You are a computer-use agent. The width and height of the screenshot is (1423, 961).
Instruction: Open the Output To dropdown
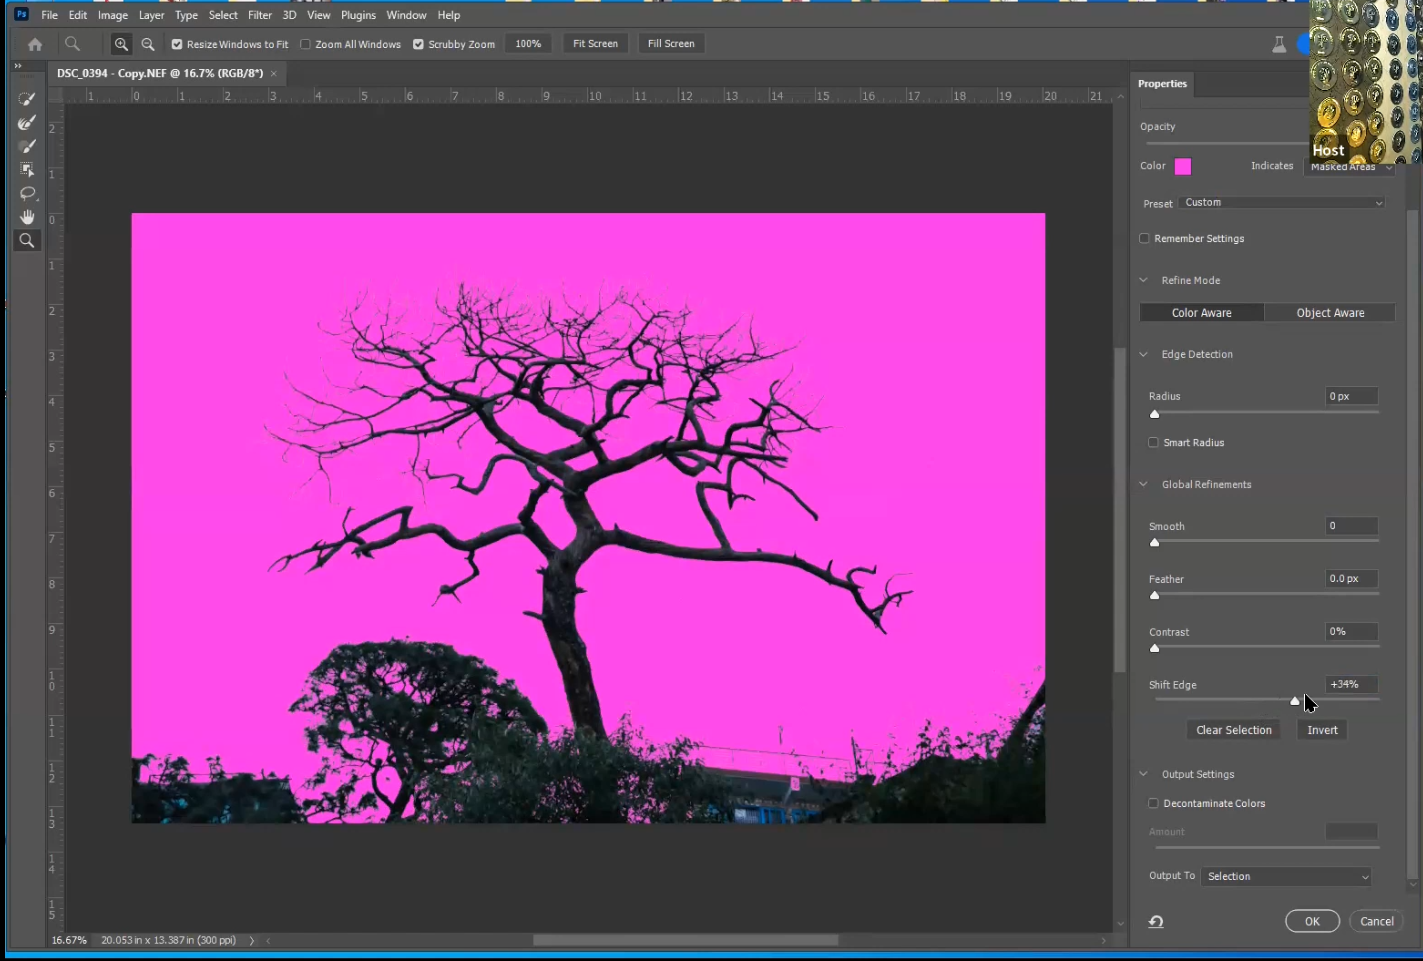pyautogui.click(x=1287, y=877)
